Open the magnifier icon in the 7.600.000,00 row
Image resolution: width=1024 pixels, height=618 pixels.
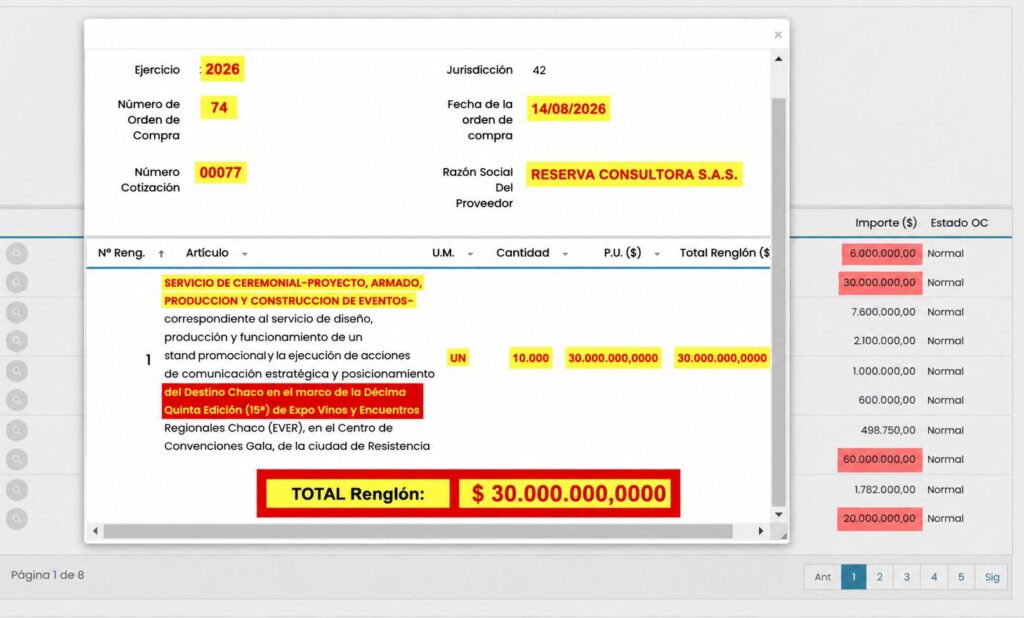[17, 312]
